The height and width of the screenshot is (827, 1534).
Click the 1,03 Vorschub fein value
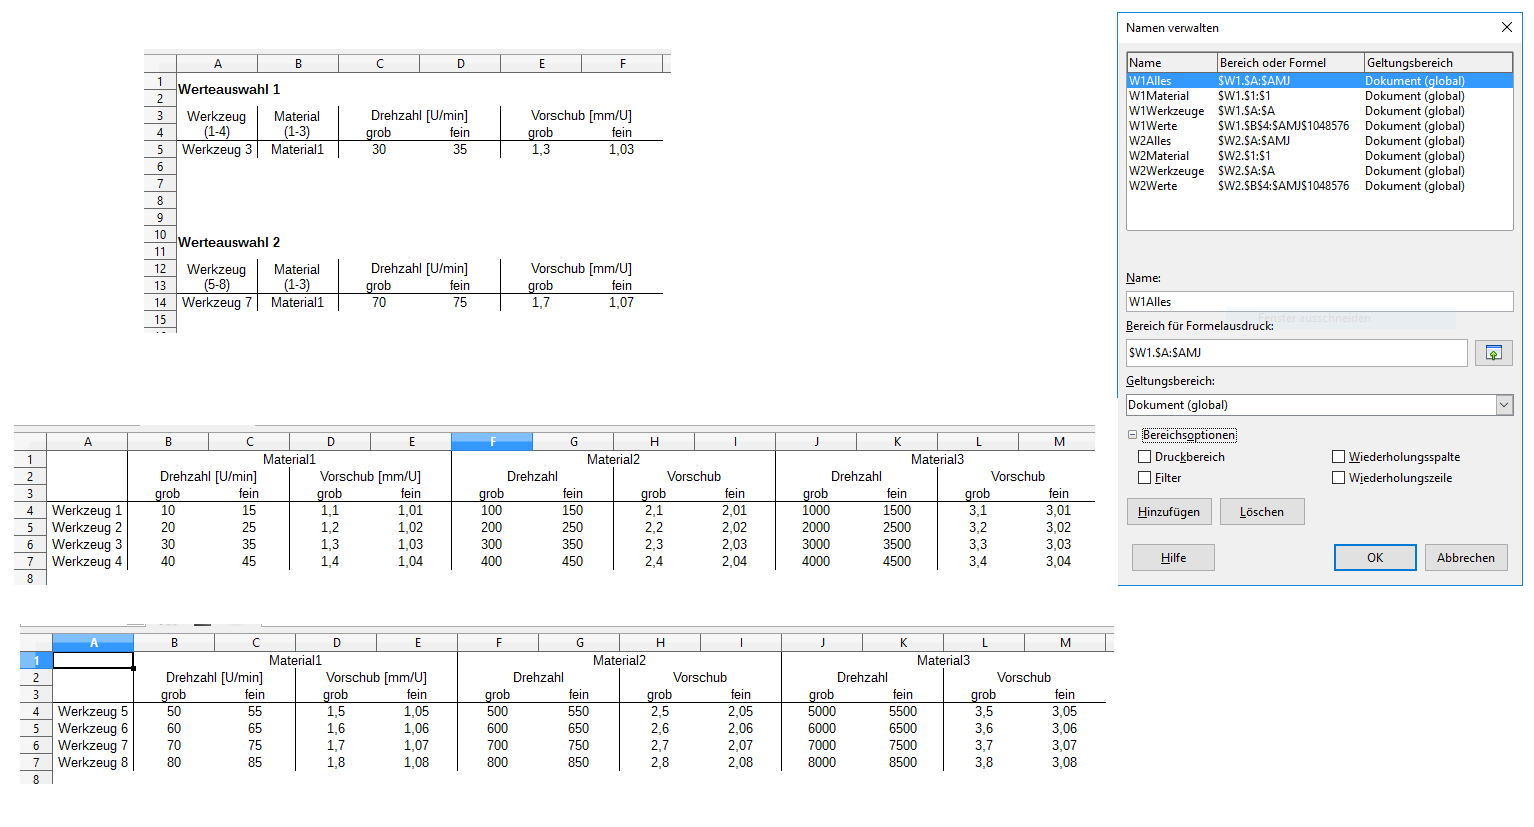[x=621, y=149]
